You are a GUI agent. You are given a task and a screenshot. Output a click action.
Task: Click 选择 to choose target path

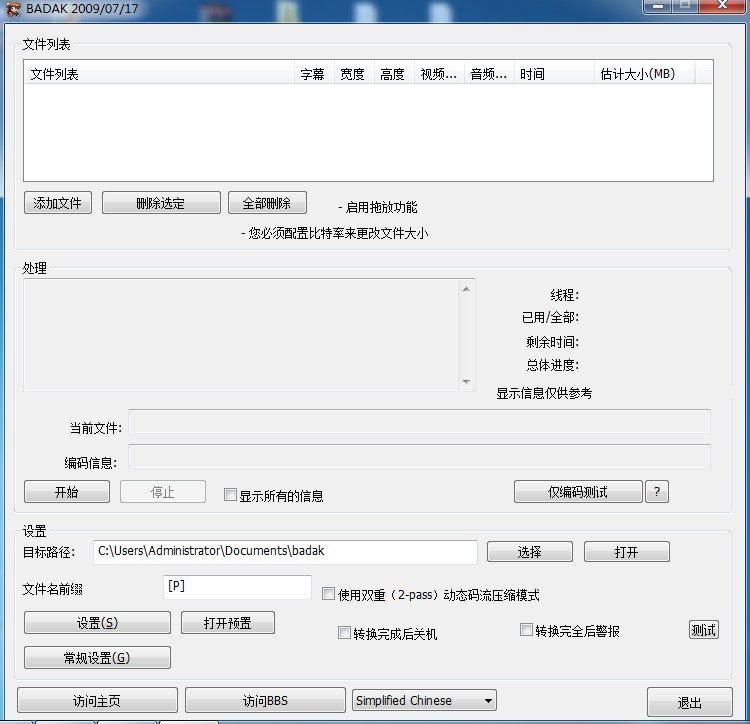coord(529,552)
